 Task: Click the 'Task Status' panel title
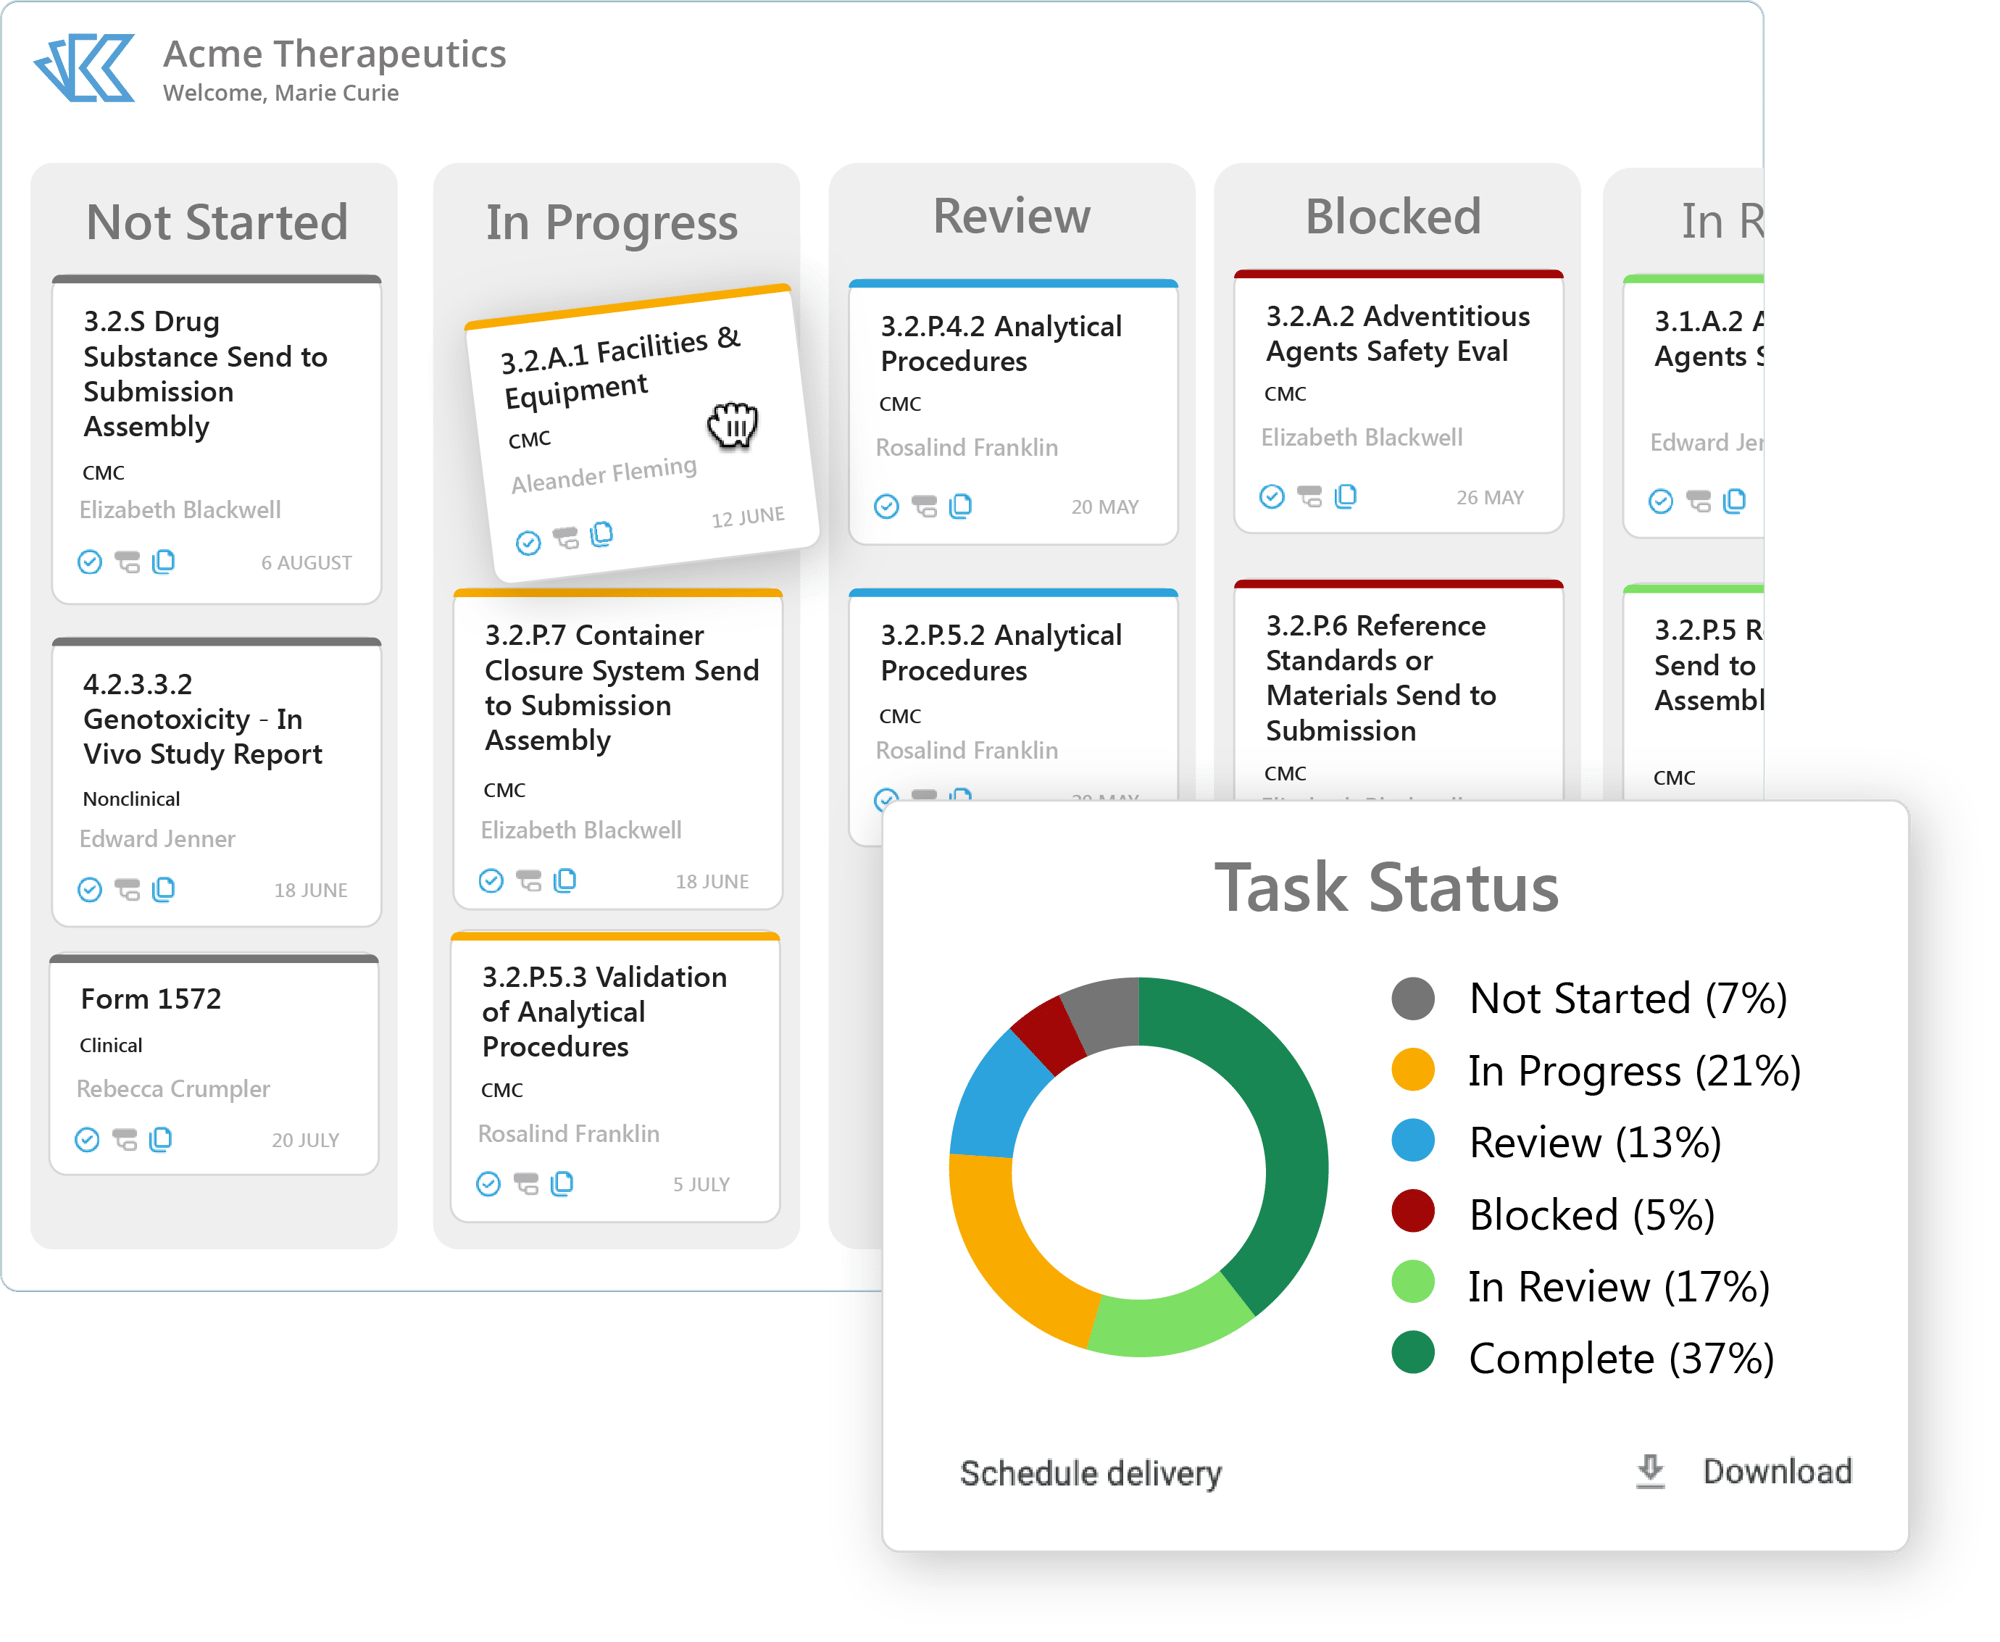click(x=1387, y=887)
